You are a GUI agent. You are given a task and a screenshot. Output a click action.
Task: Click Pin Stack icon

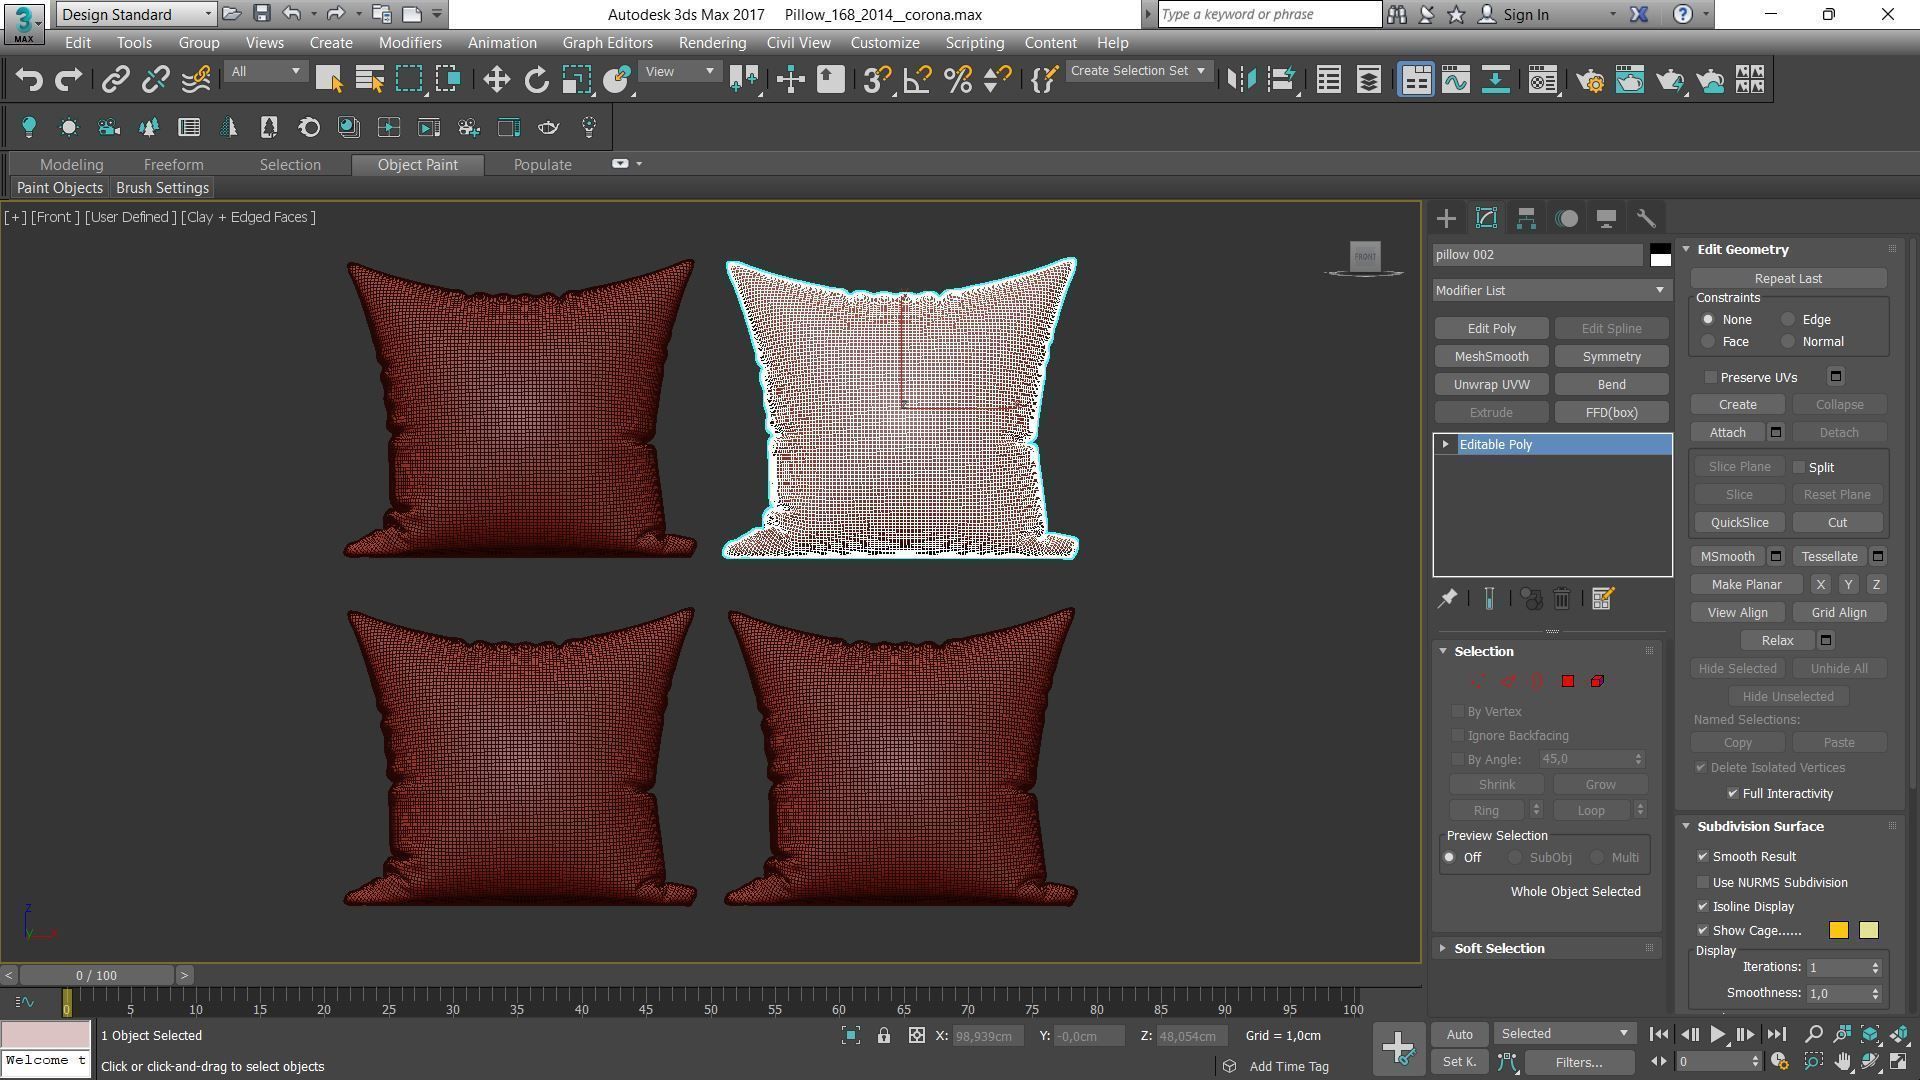(1447, 599)
